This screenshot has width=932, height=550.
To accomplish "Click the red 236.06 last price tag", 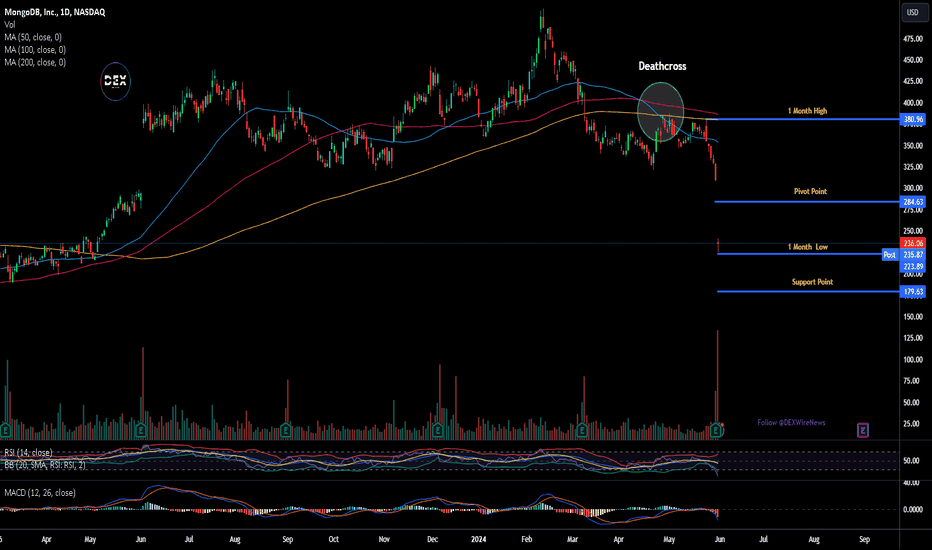I will 913,243.
